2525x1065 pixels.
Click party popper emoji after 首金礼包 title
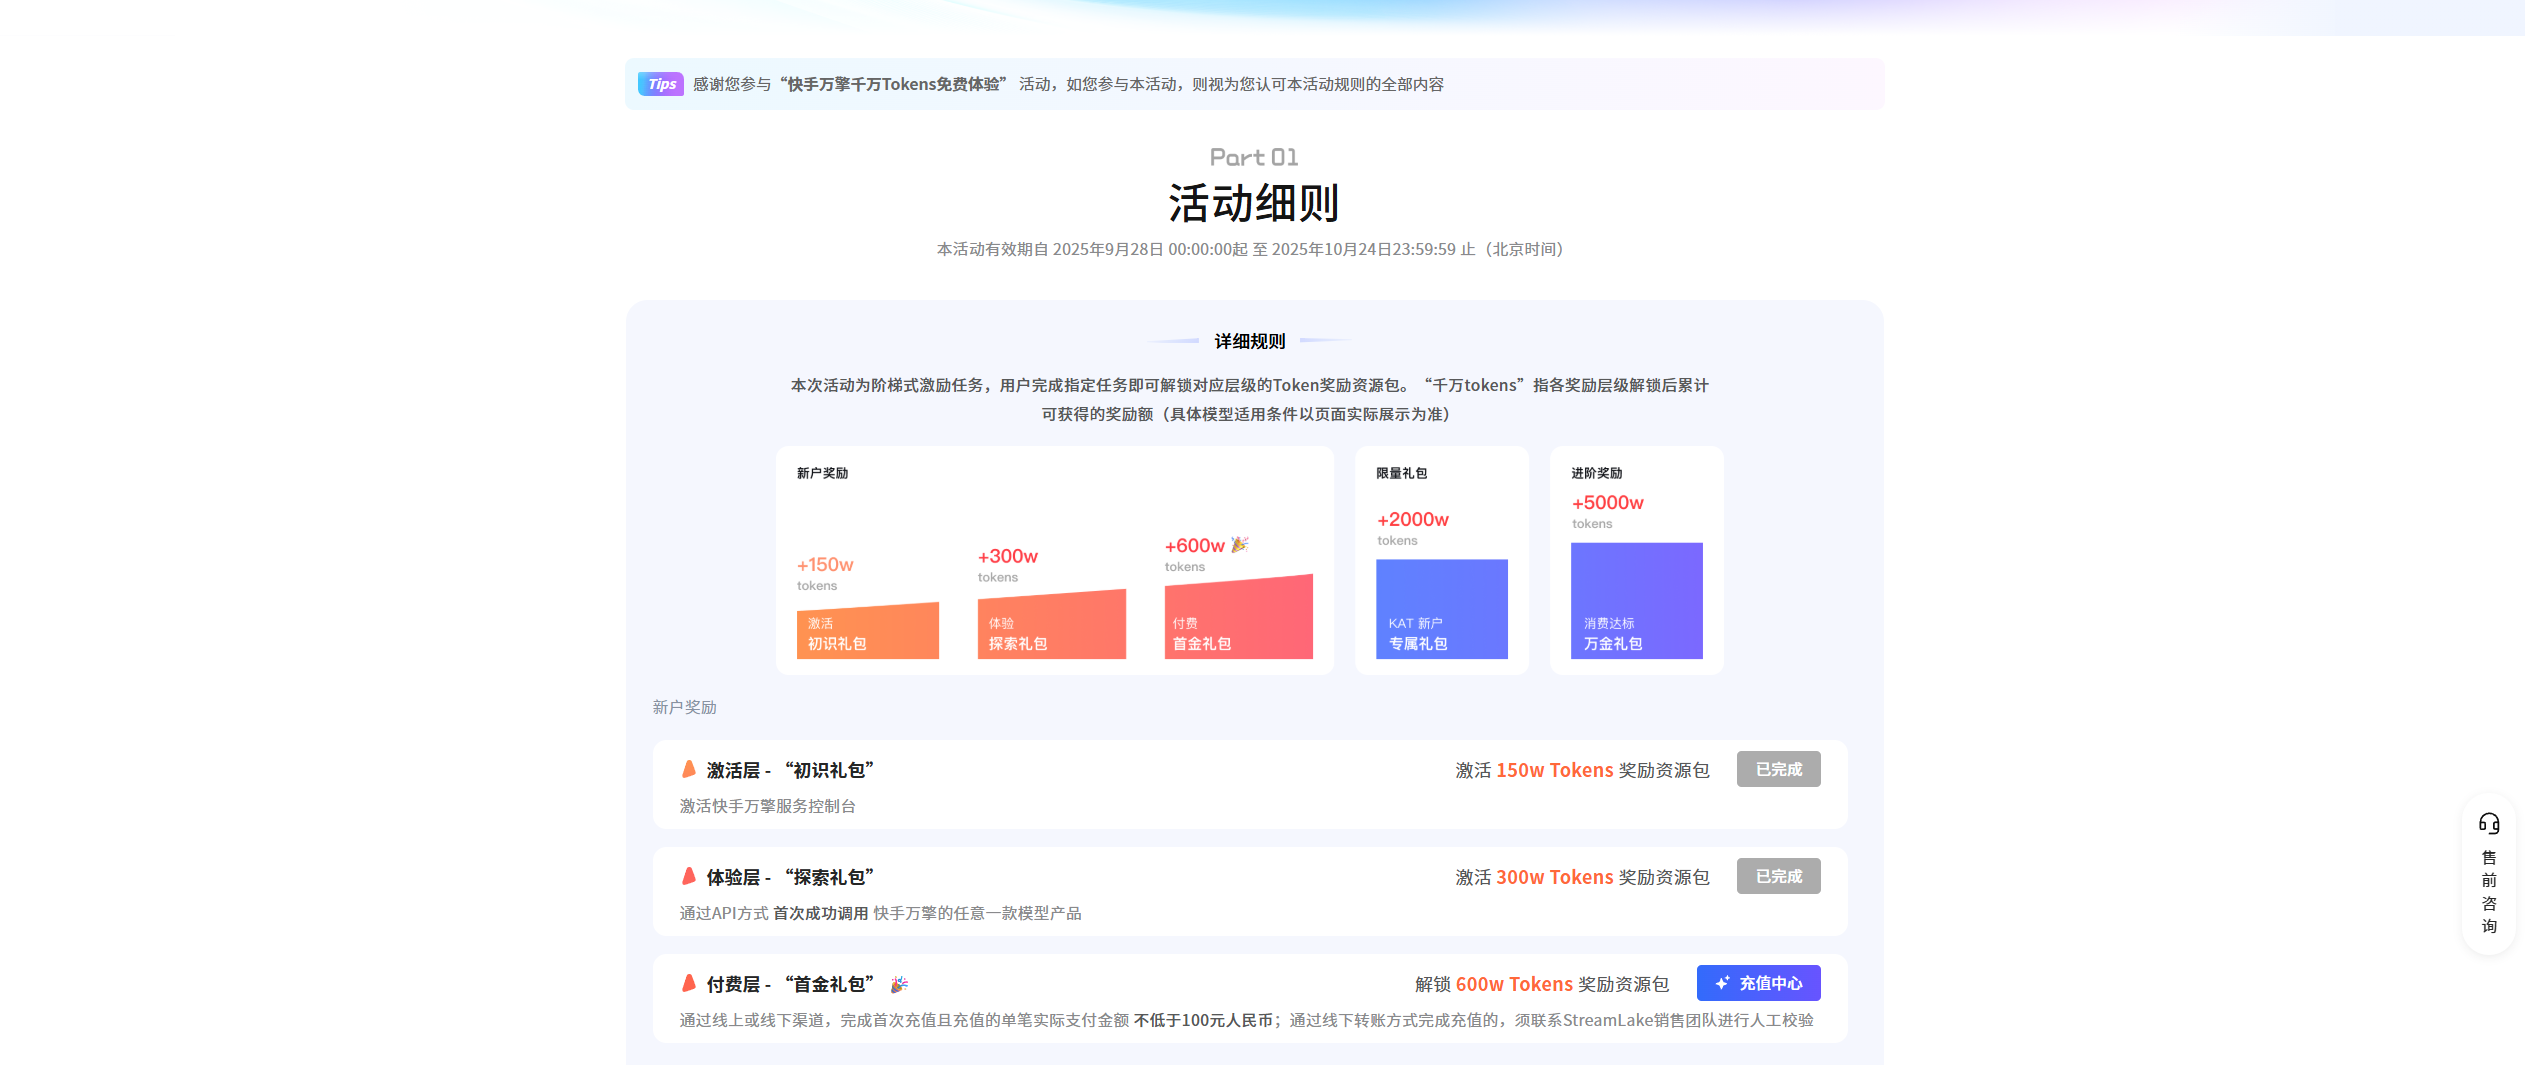(899, 984)
